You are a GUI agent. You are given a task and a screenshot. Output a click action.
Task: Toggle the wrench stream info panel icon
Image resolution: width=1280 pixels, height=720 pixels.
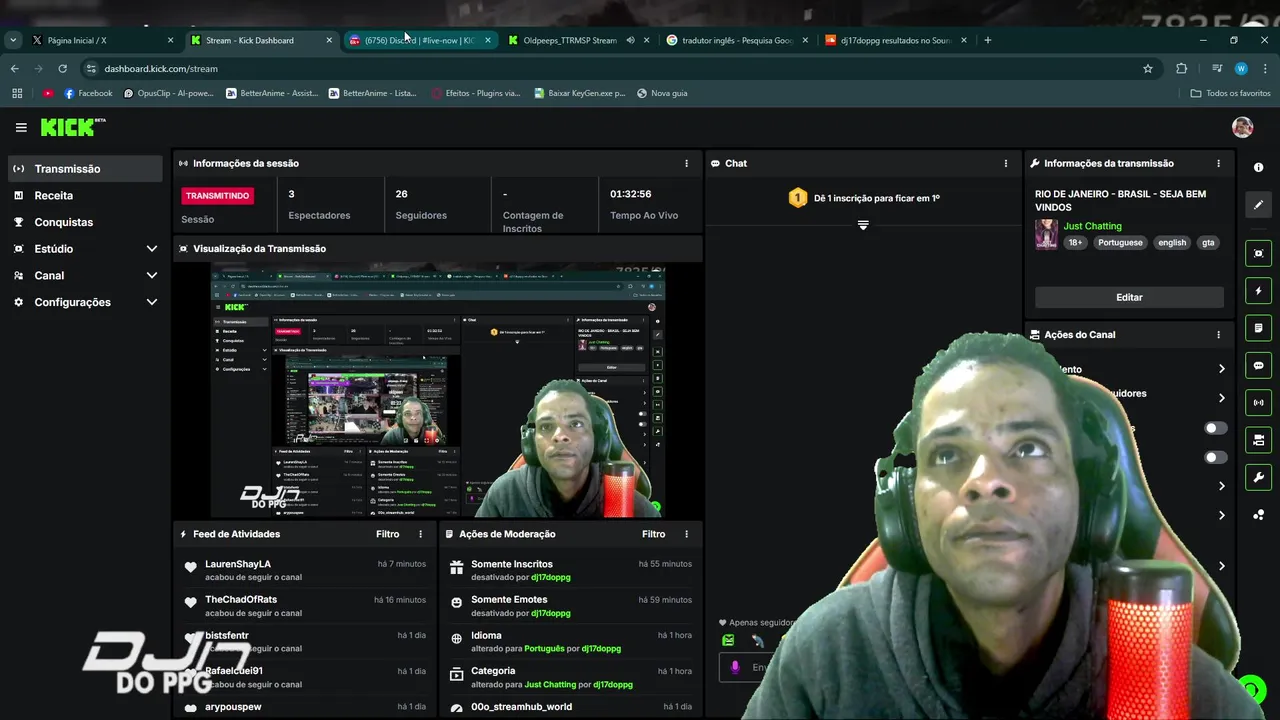coord(1258,477)
